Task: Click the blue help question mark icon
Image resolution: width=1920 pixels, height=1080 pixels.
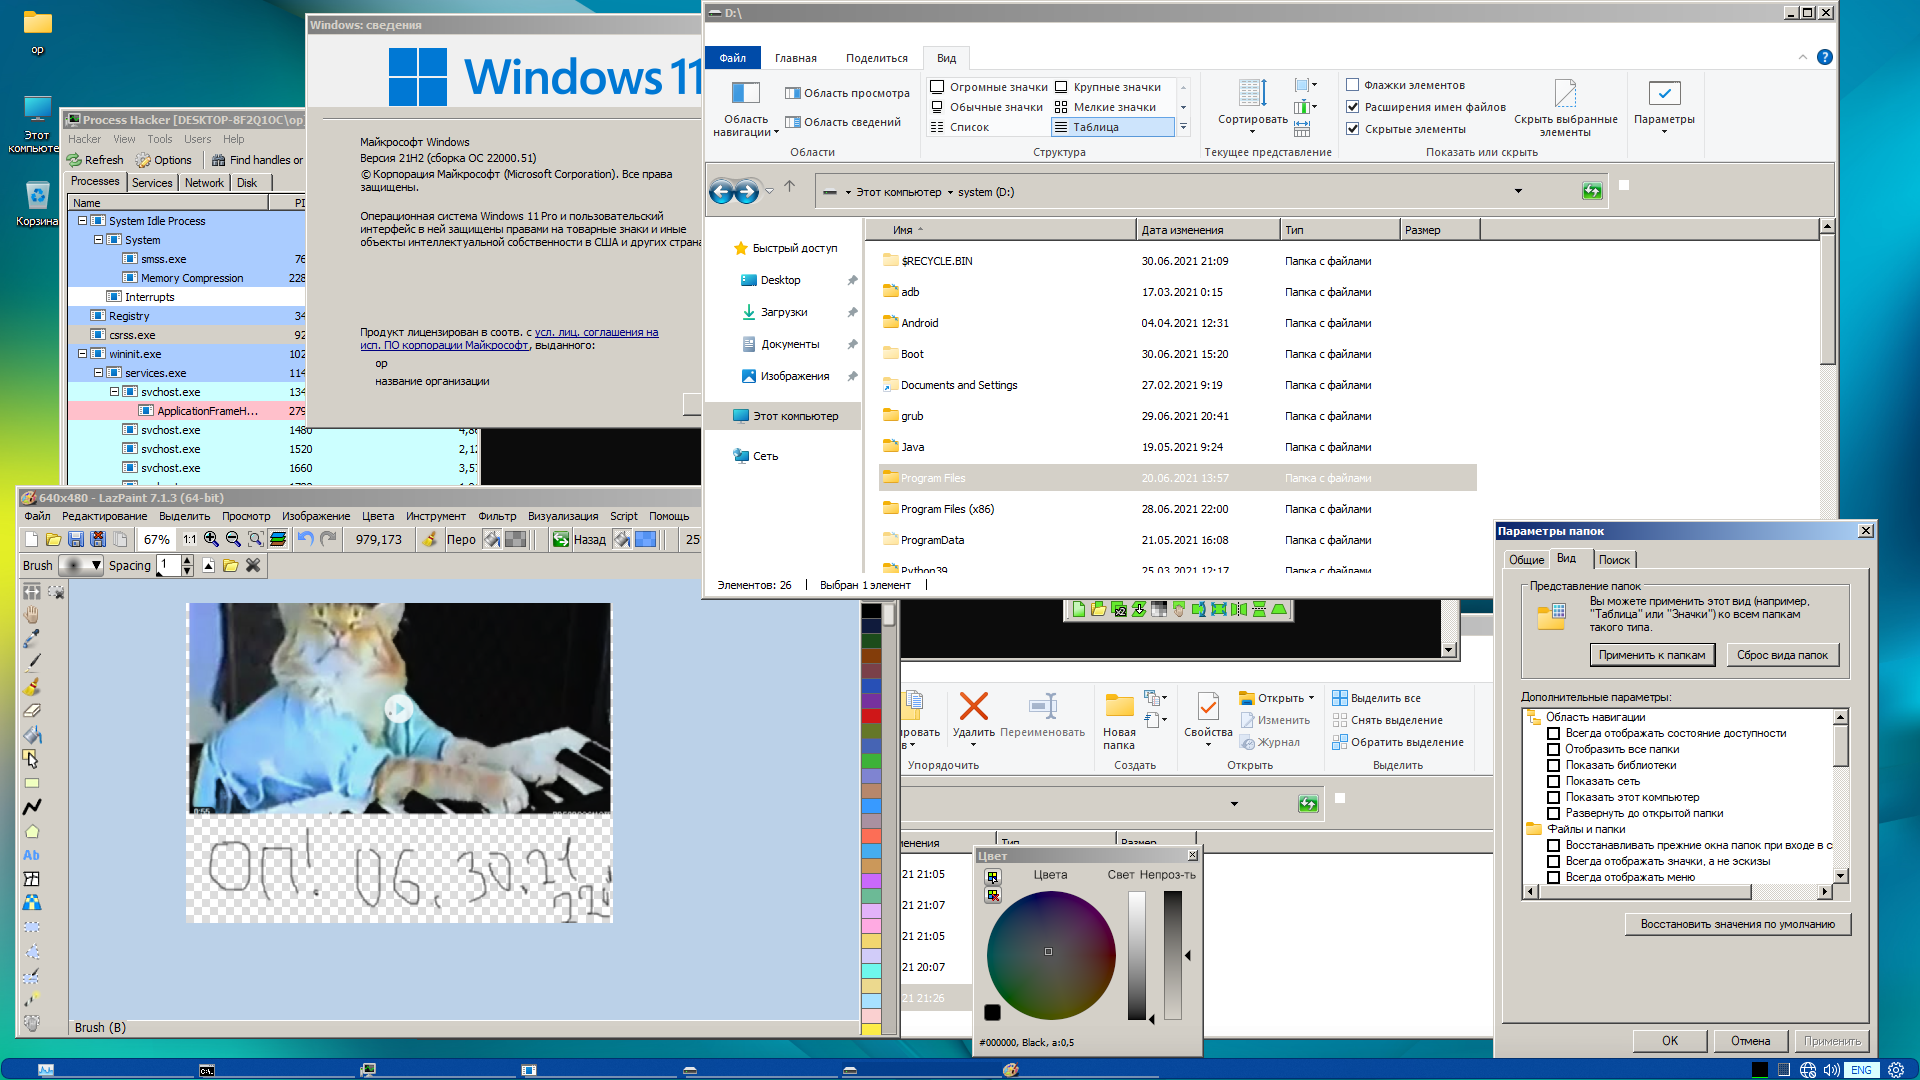Action: click(1825, 57)
